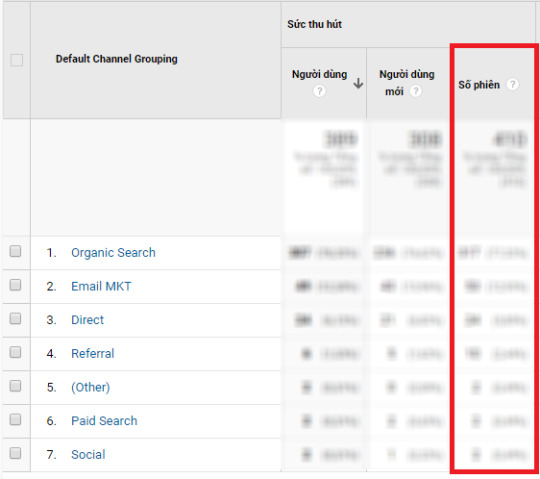Sort by the Số phiên column header
The height and width of the screenshot is (479, 540).
479,85
